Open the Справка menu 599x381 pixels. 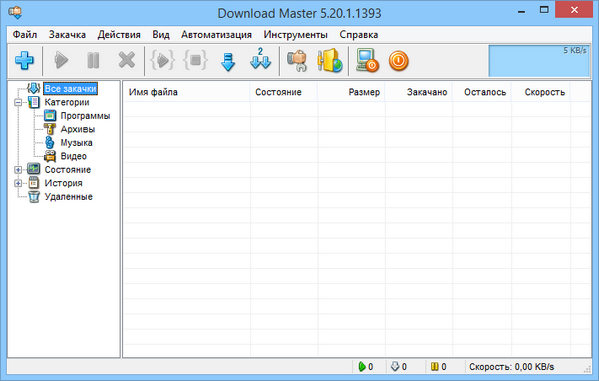click(359, 35)
